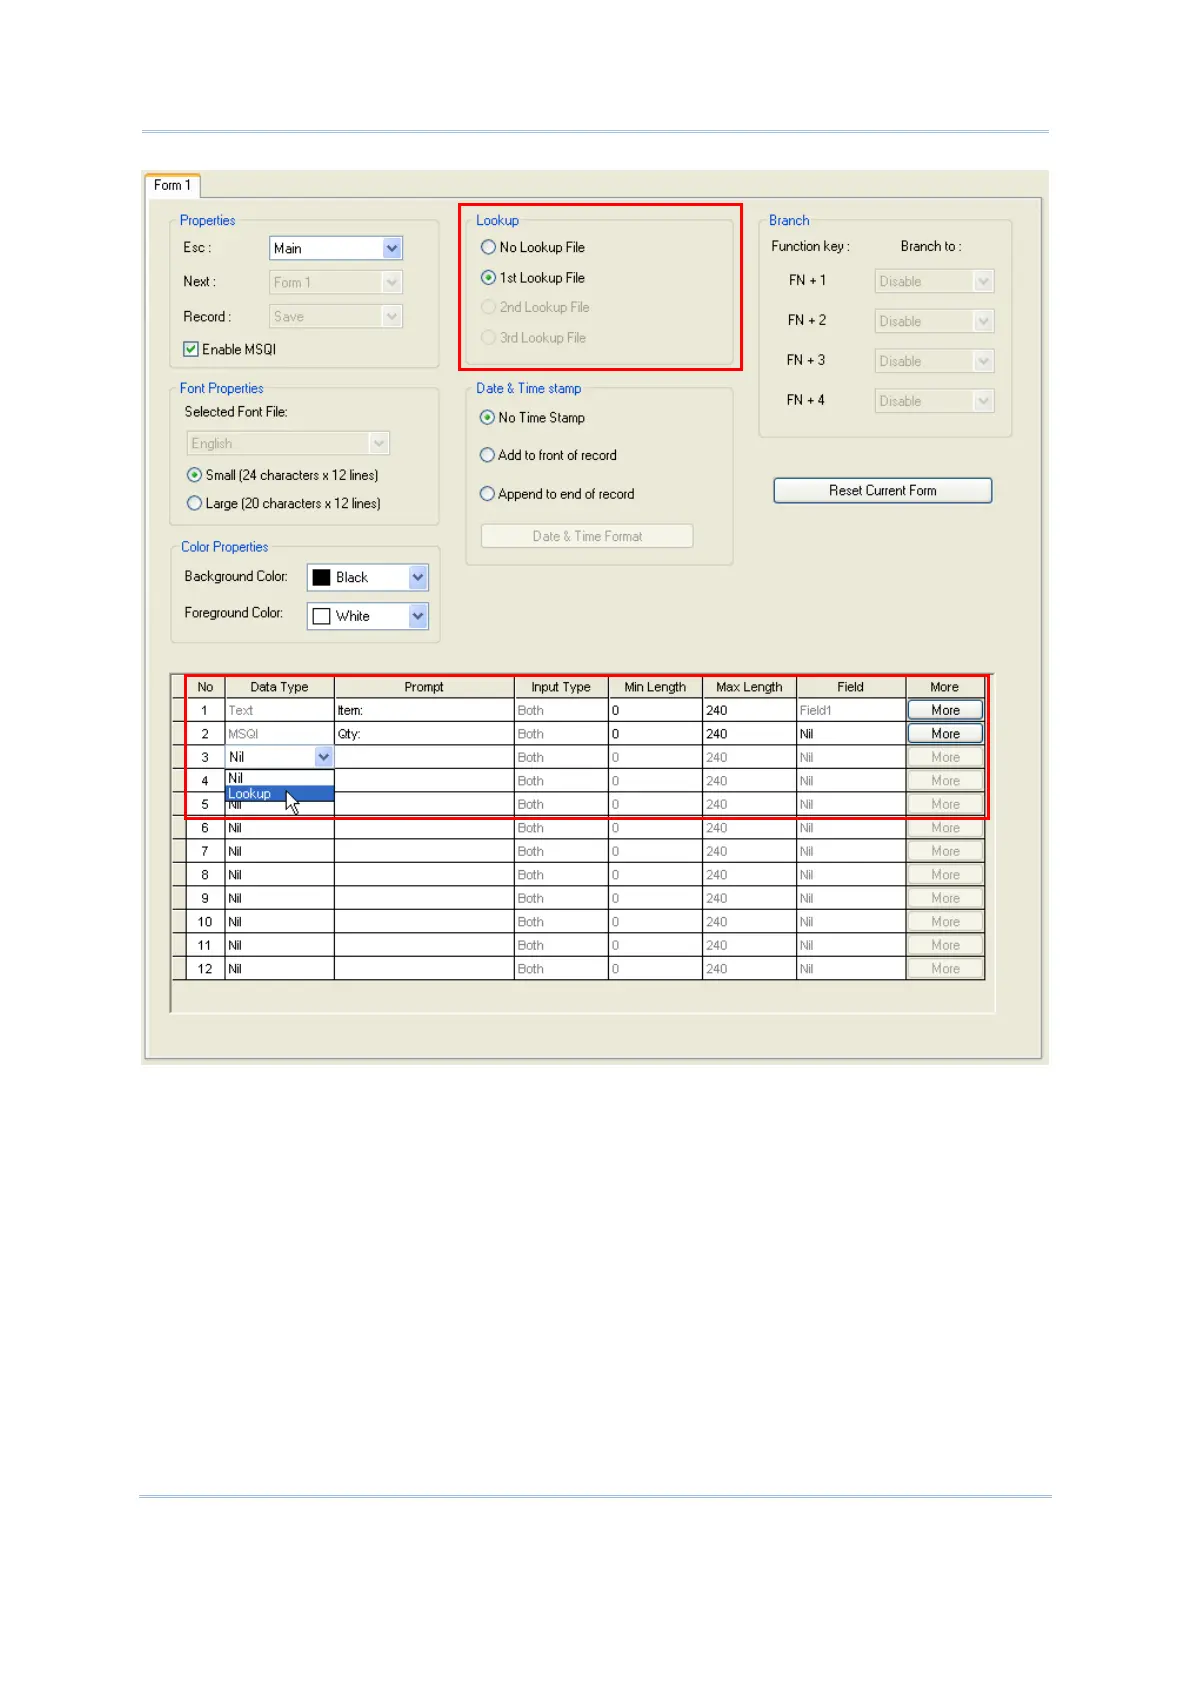Click the Data Type column header

click(279, 687)
